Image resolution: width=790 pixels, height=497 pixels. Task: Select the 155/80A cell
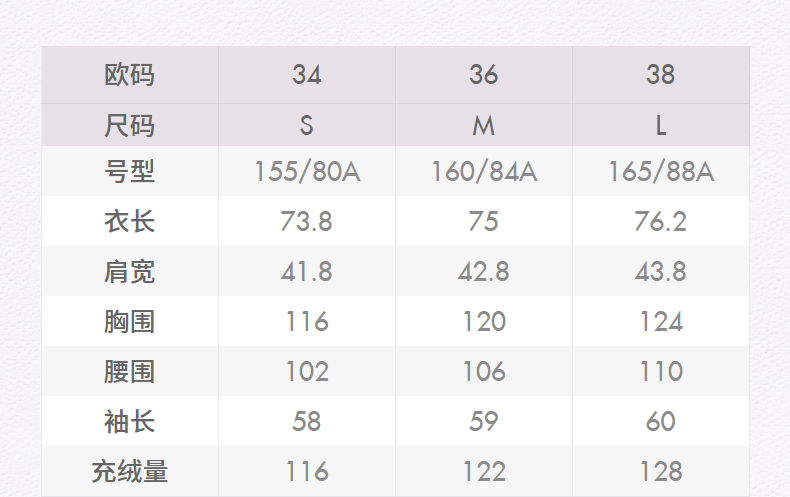[307, 172]
